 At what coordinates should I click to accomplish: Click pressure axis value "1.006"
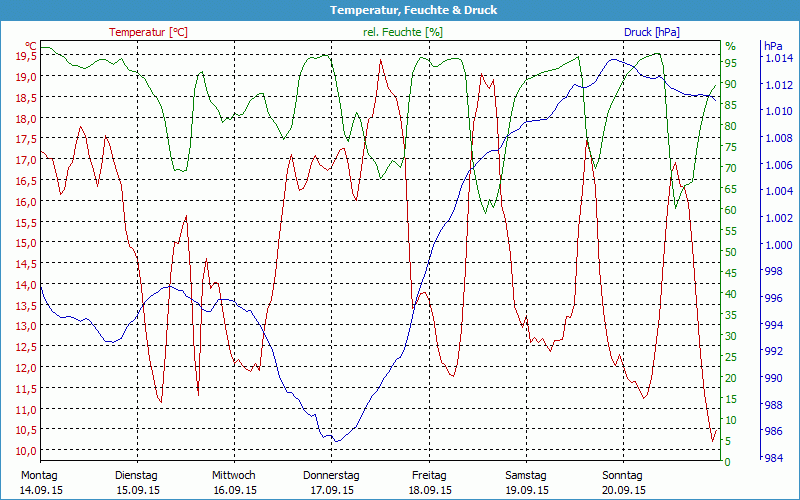pyautogui.click(x=779, y=165)
